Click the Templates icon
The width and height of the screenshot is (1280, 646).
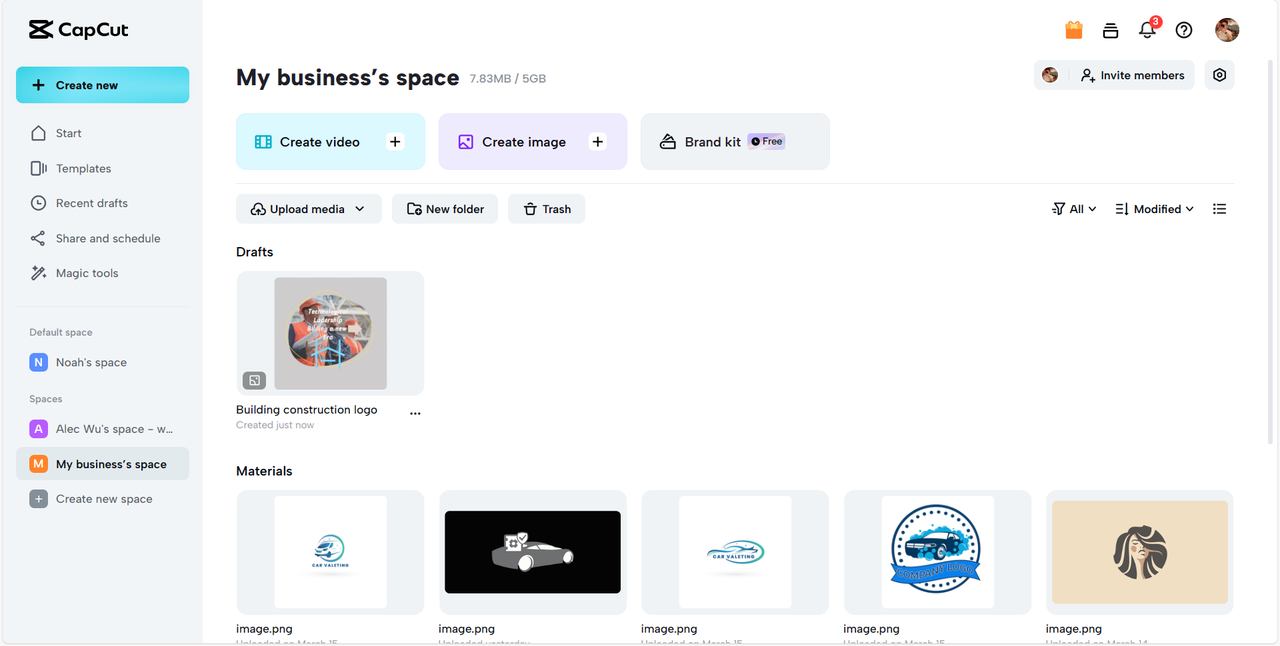pos(38,168)
